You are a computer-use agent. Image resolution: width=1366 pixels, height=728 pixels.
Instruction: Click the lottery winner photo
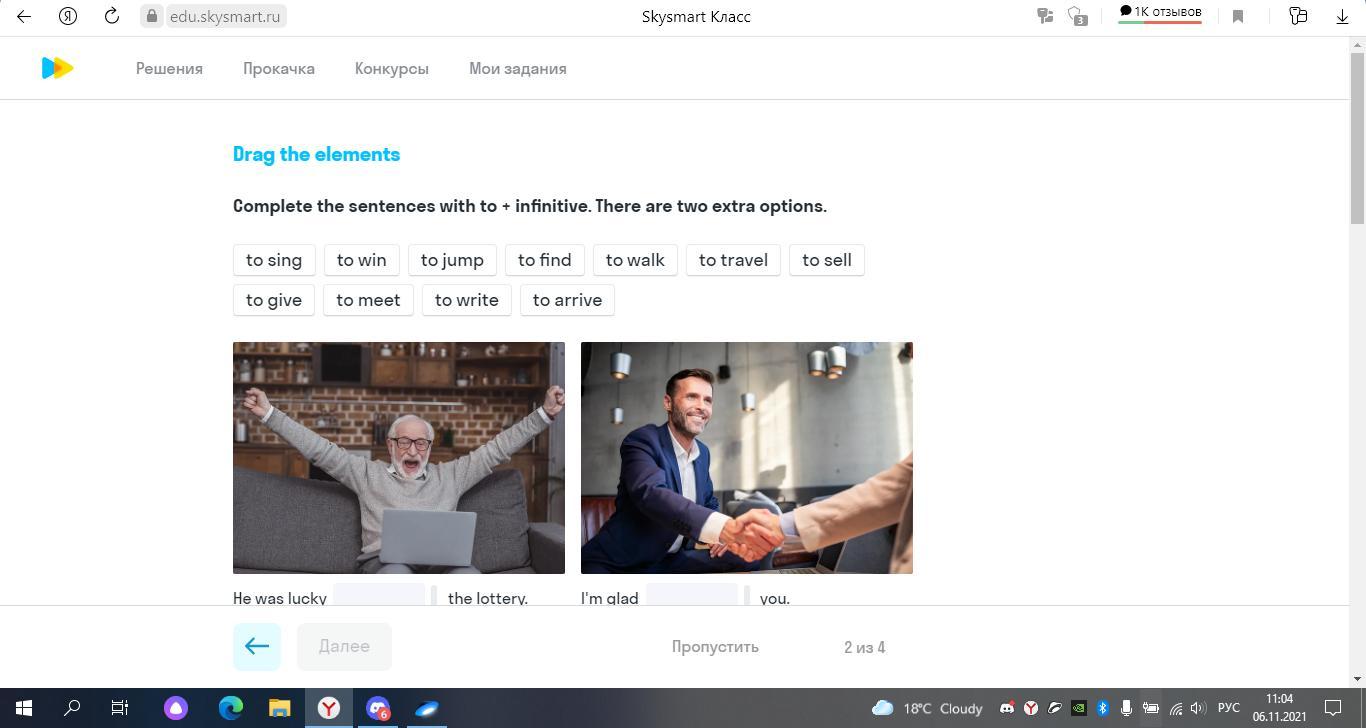click(x=399, y=458)
